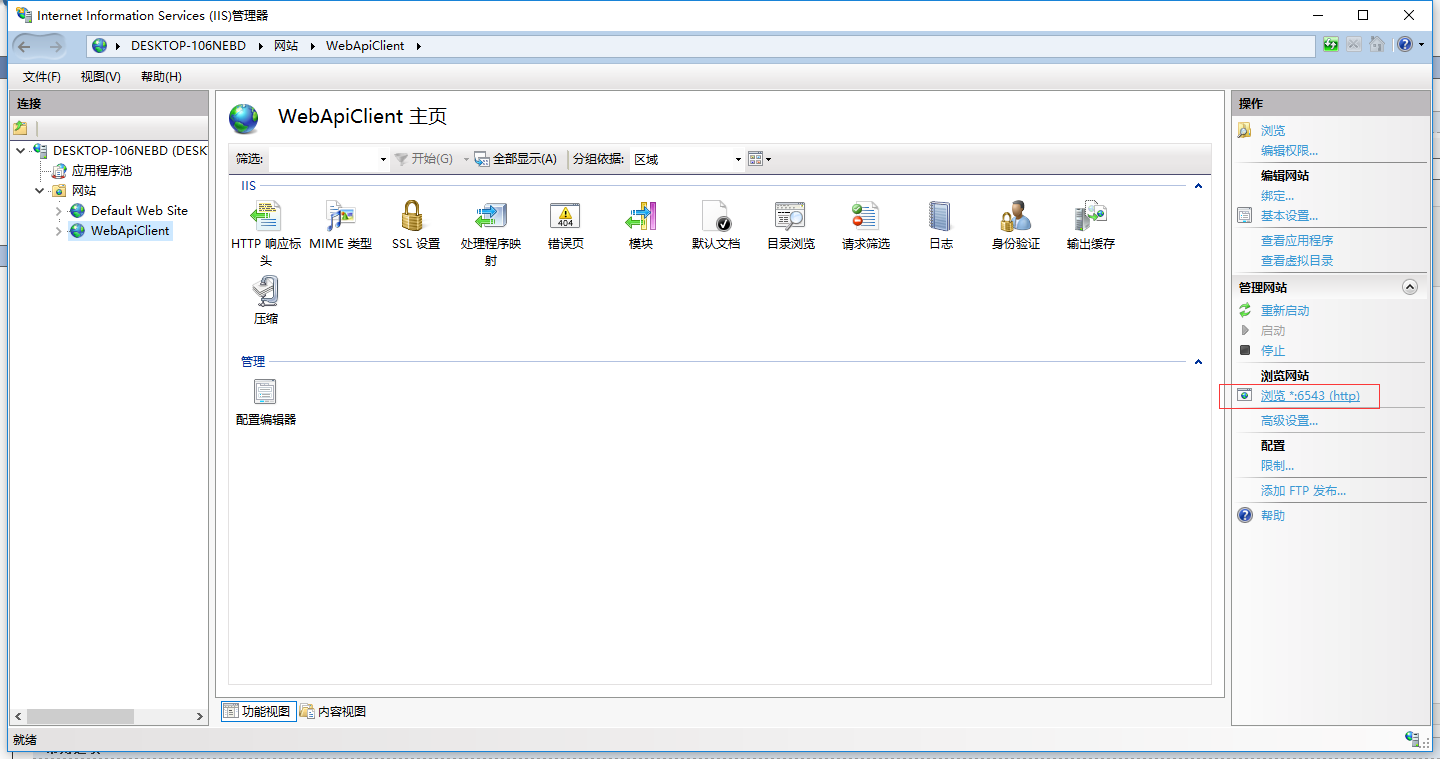Click the 编辑权限... action link
The image size is (1440, 759).
click(x=1289, y=151)
